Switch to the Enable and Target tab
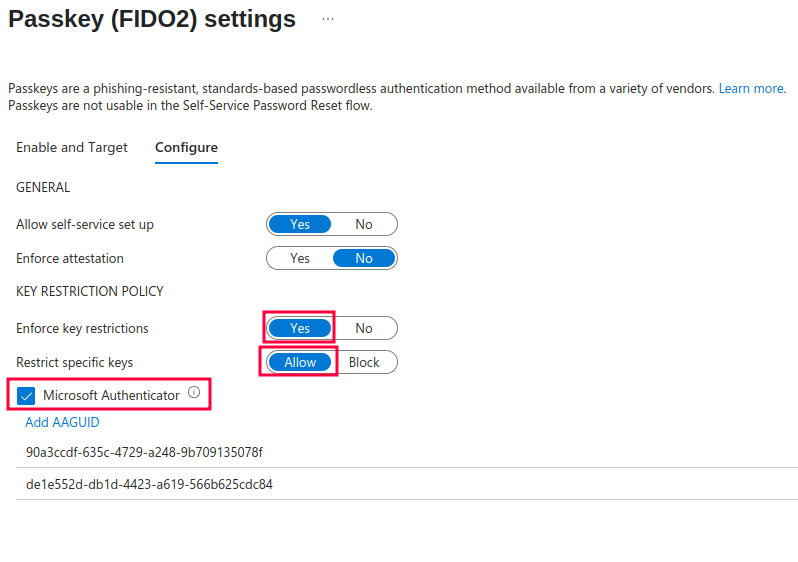 click(72, 148)
